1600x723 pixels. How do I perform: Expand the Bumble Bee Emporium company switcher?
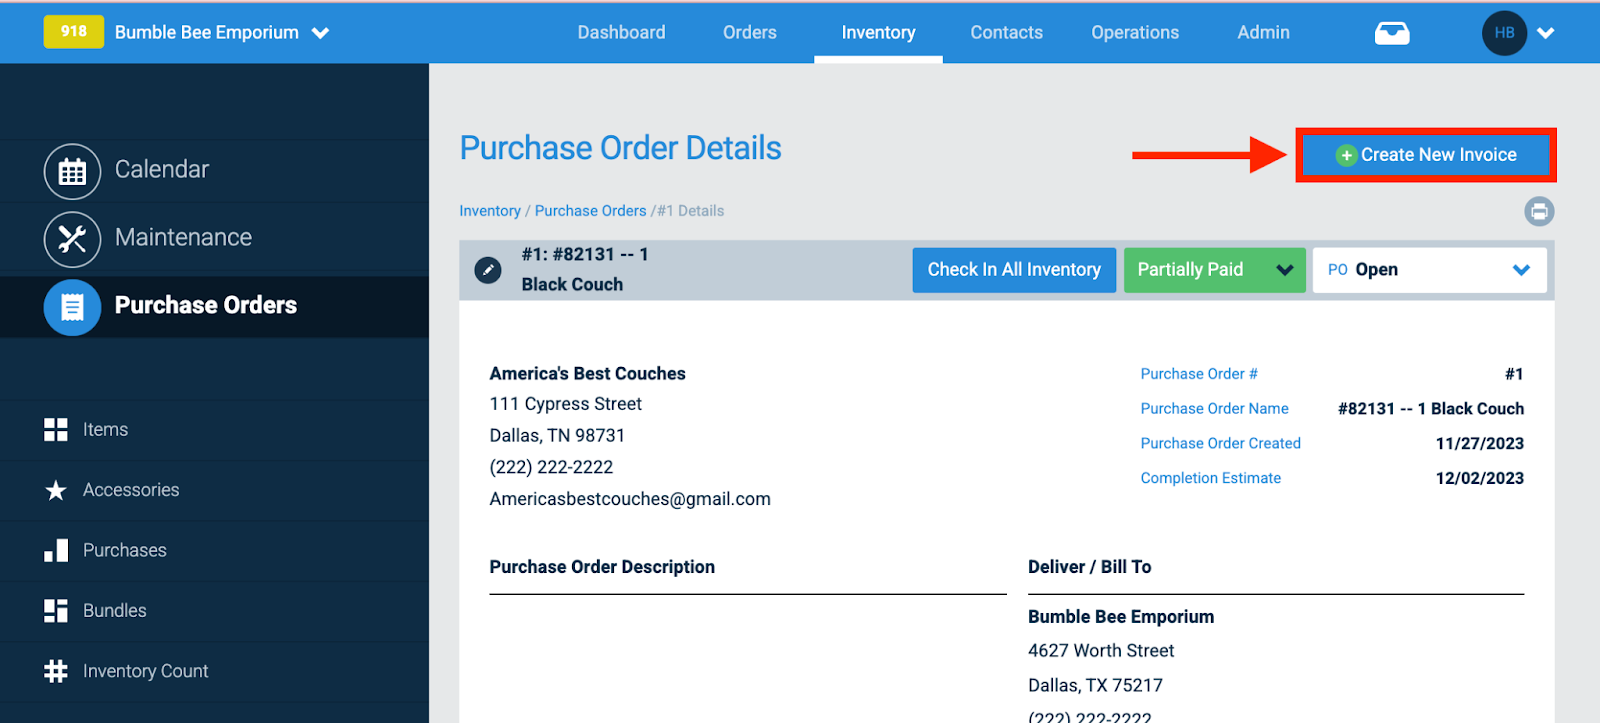[320, 32]
